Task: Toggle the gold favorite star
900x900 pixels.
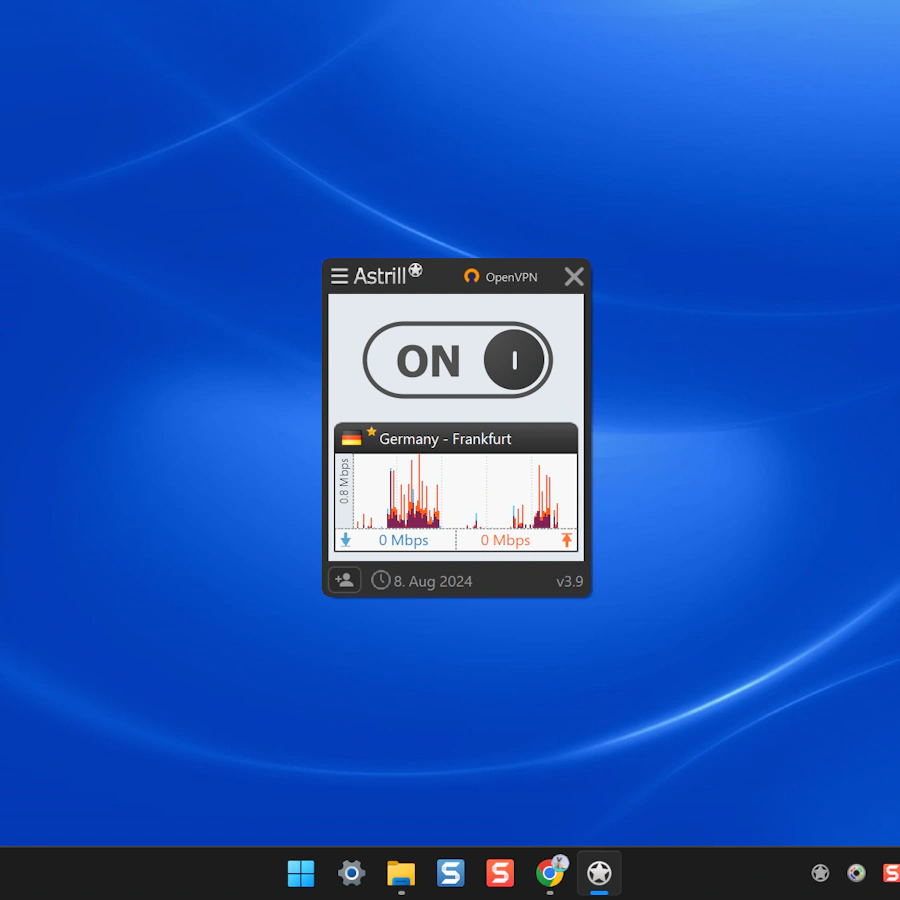Action: click(372, 432)
